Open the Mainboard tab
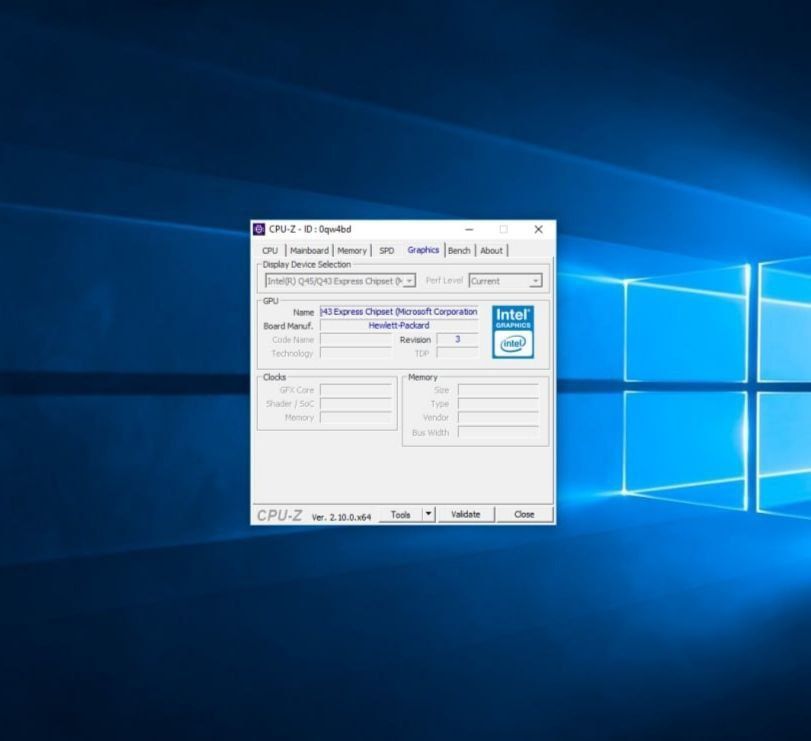 309,250
